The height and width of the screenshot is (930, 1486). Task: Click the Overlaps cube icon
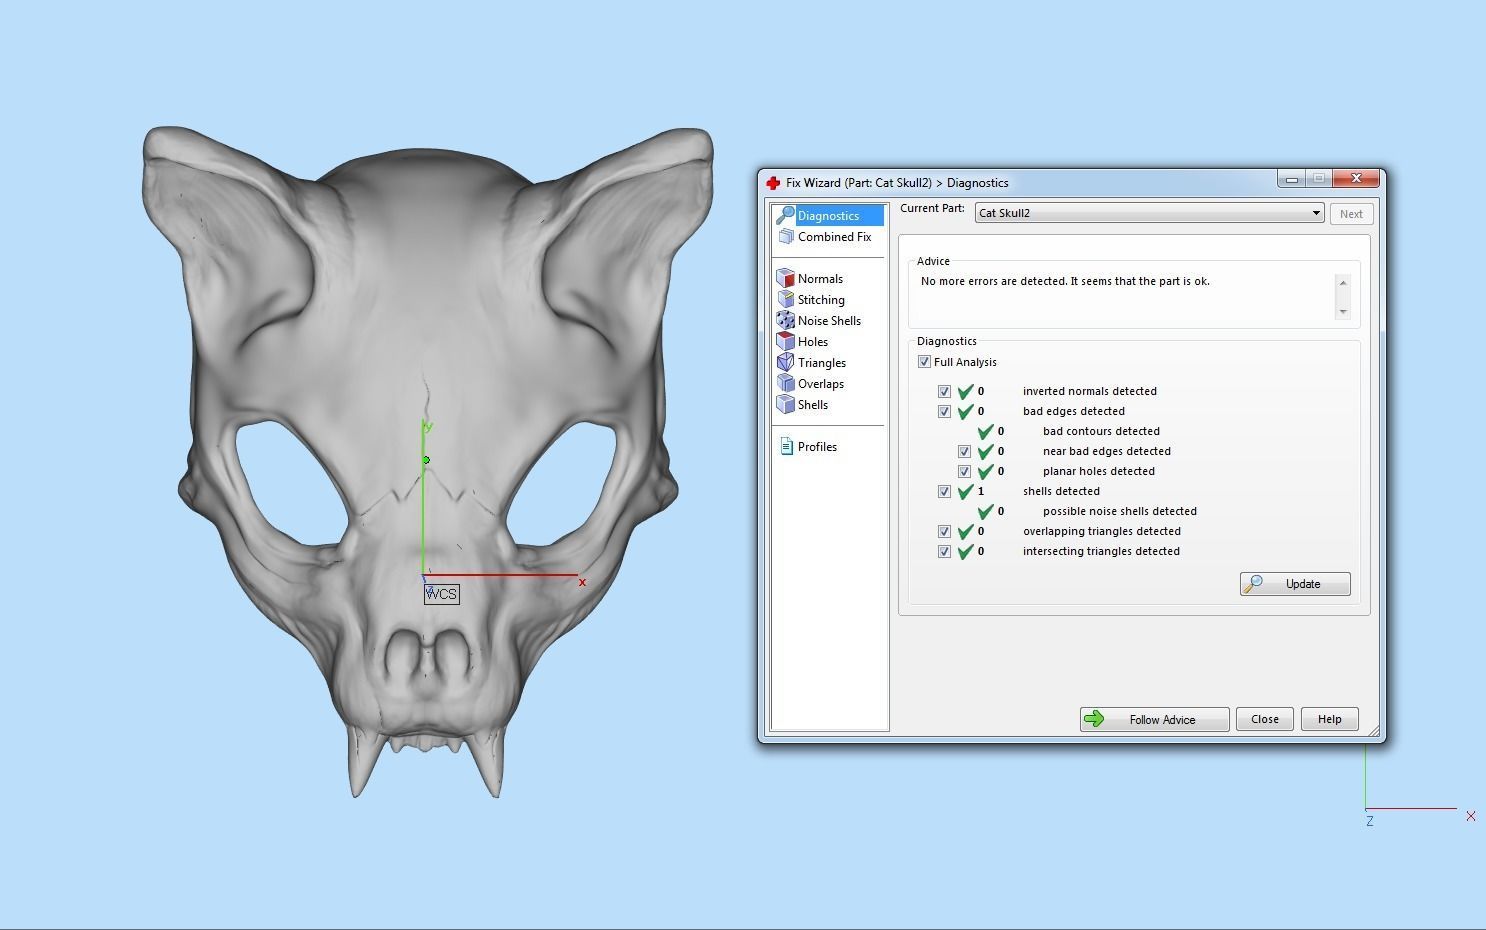(x=786, y=383)
